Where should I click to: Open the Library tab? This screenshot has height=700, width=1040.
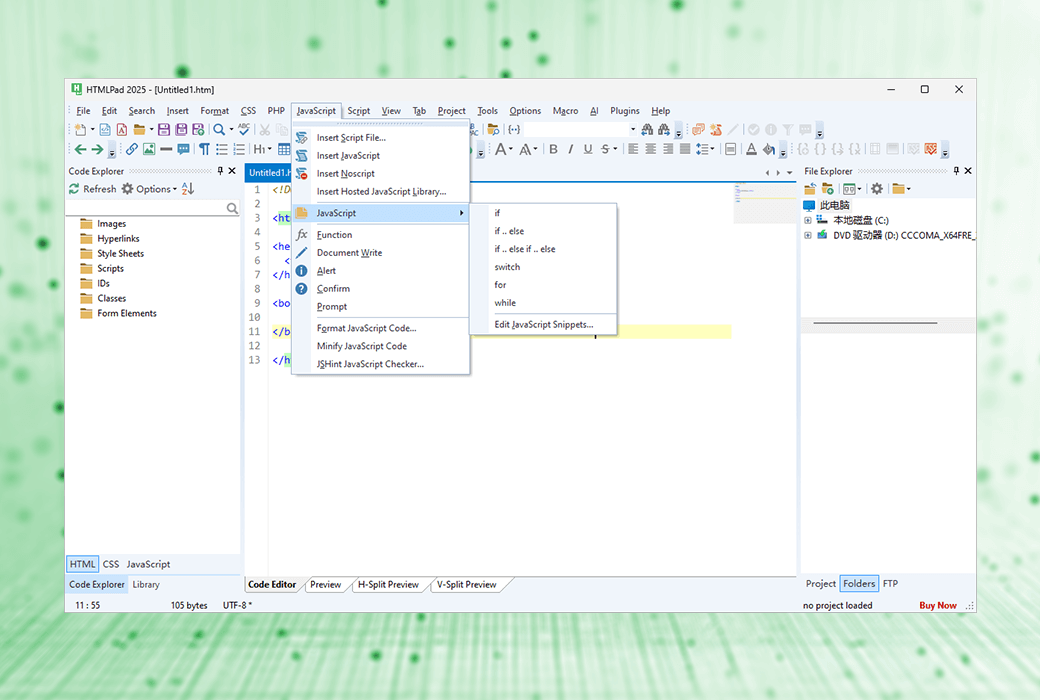tap(146, 585)
